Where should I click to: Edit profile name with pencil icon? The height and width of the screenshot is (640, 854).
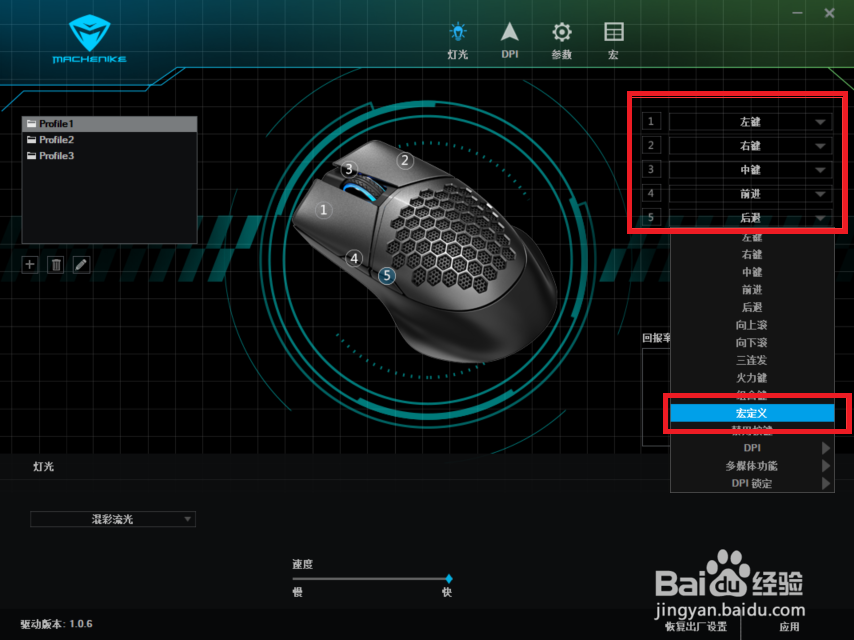tap(81, 265)
